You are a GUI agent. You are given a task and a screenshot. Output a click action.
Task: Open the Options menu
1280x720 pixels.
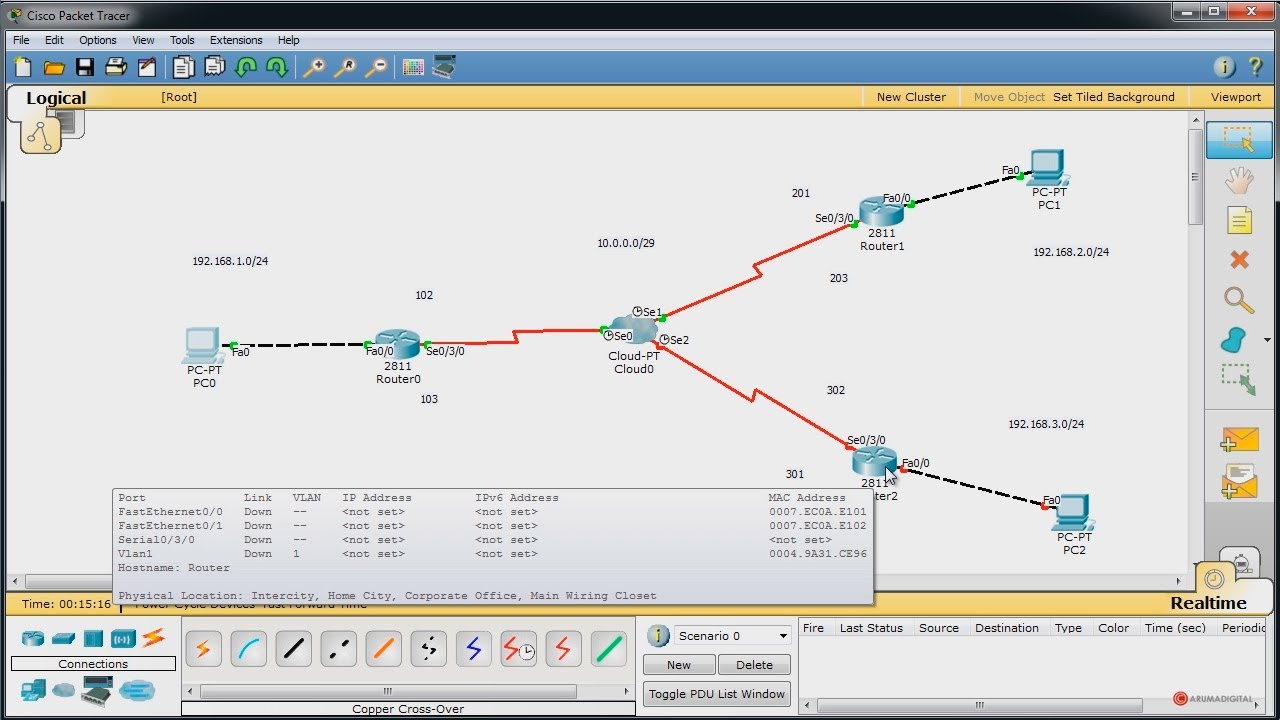point(98,40)
